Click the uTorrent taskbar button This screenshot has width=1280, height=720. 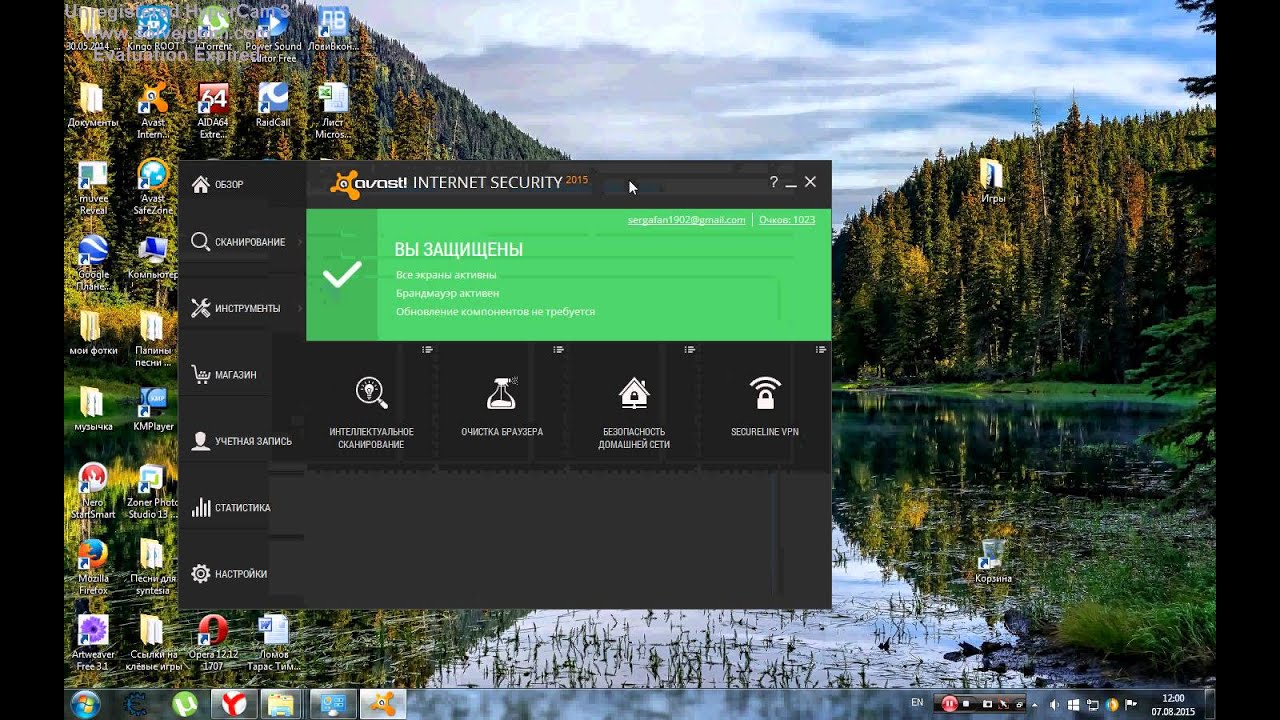tap(185, 704)
